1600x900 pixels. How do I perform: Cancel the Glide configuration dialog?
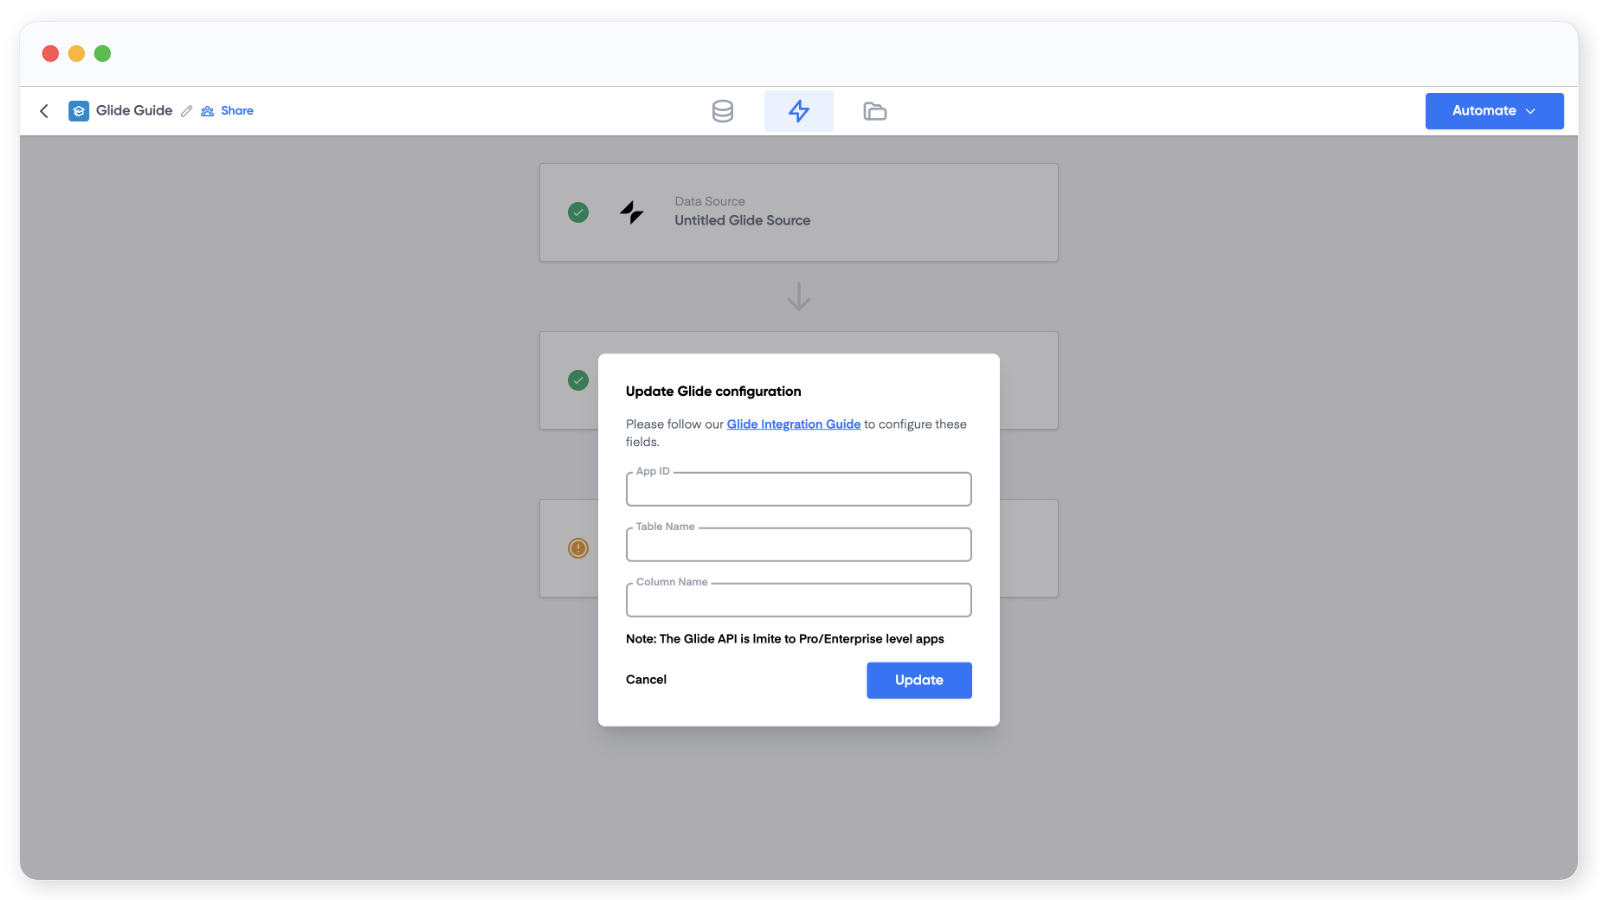pos(646,680)
